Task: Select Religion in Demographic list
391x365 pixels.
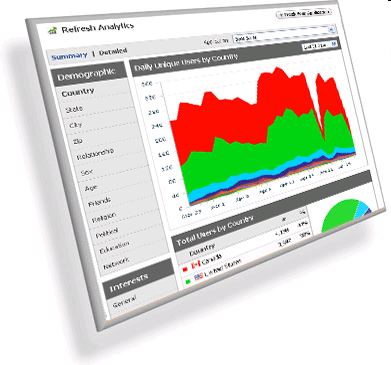Action: tap(104, 217)
